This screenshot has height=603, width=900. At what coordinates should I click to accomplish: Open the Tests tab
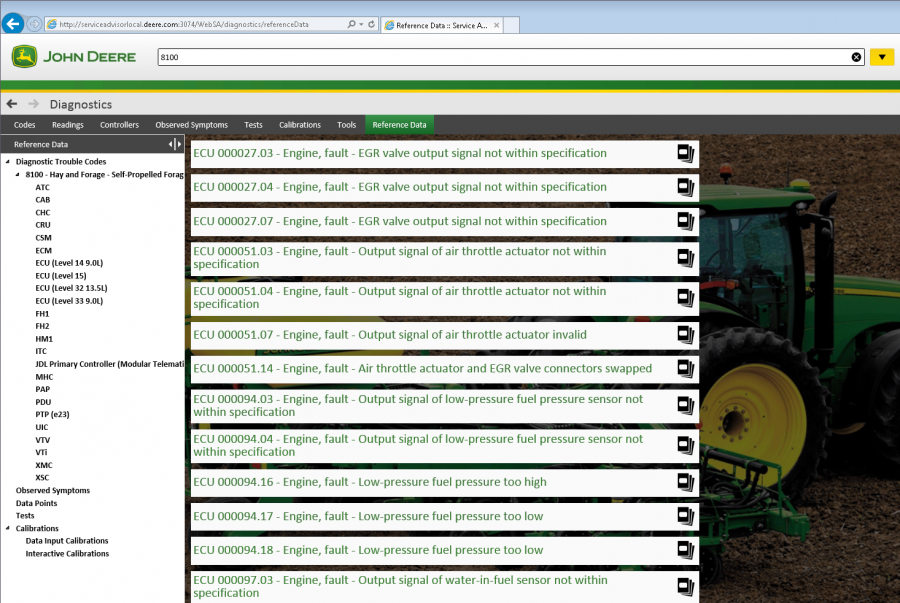coord(253,124)
